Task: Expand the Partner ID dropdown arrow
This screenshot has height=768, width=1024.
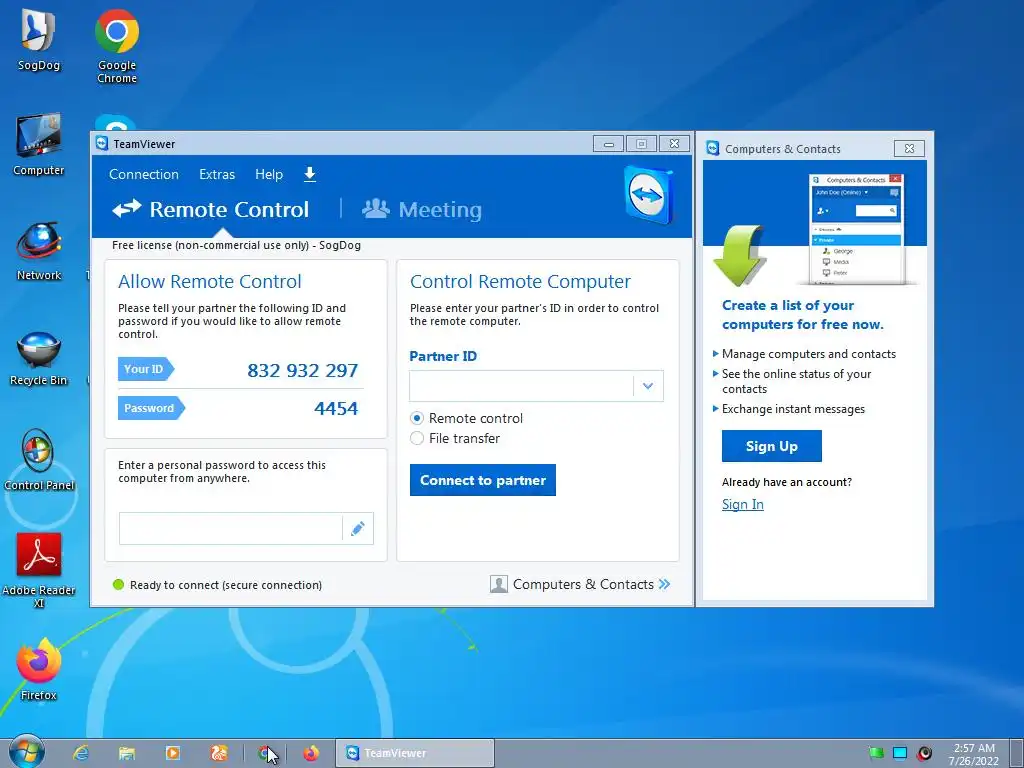Action: pyautogui.click(x=648, y=386)
